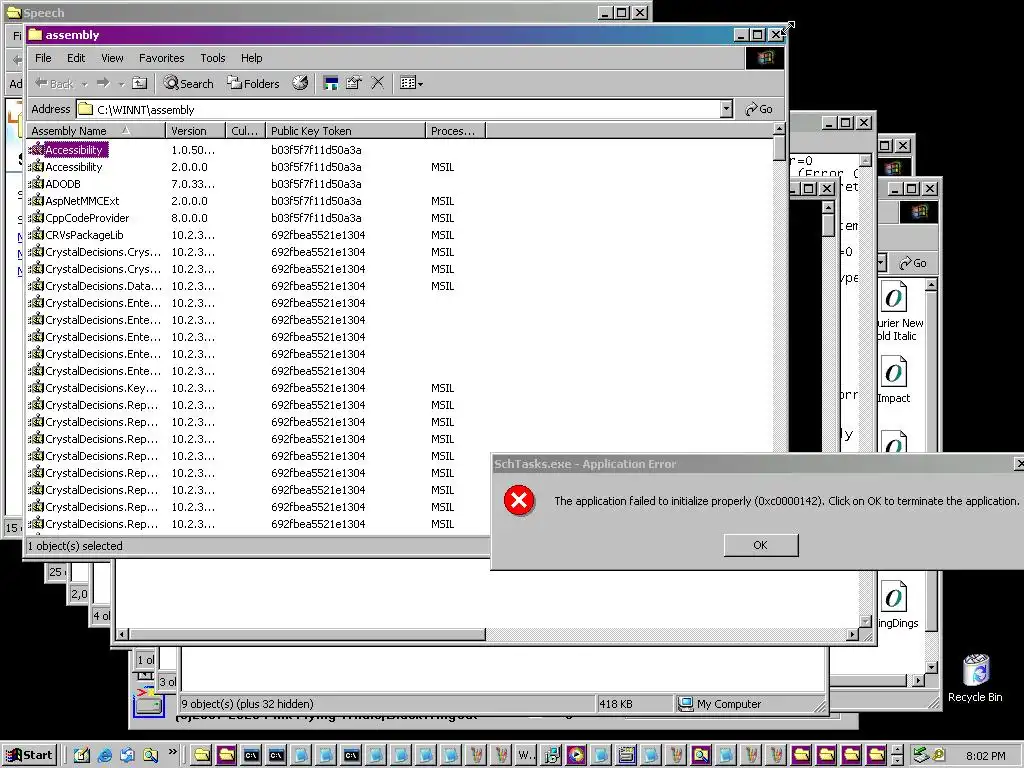
Task: Select the CRVsPackageLib assembly icon
Action: pyautogui.click(x=37, y=234)
